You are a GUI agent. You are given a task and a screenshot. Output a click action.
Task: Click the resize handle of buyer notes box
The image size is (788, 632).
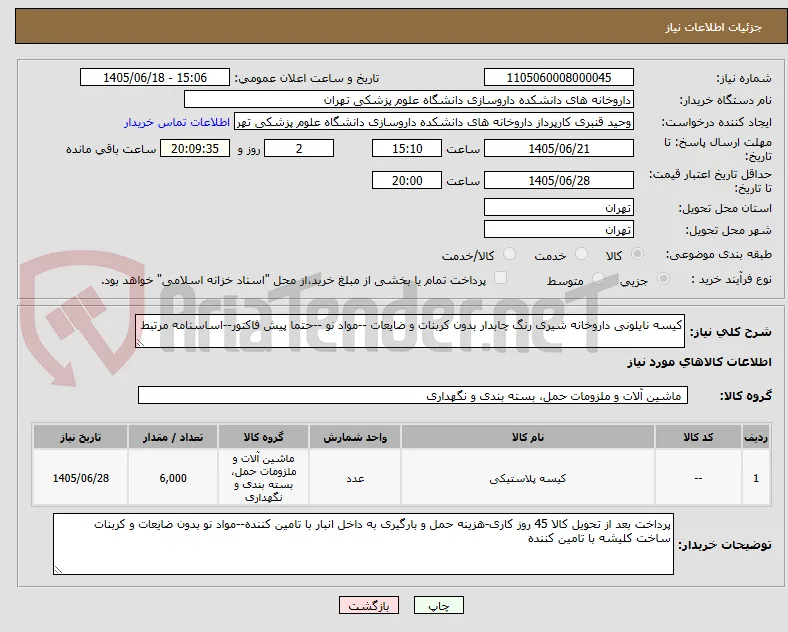tap(58, 570)
